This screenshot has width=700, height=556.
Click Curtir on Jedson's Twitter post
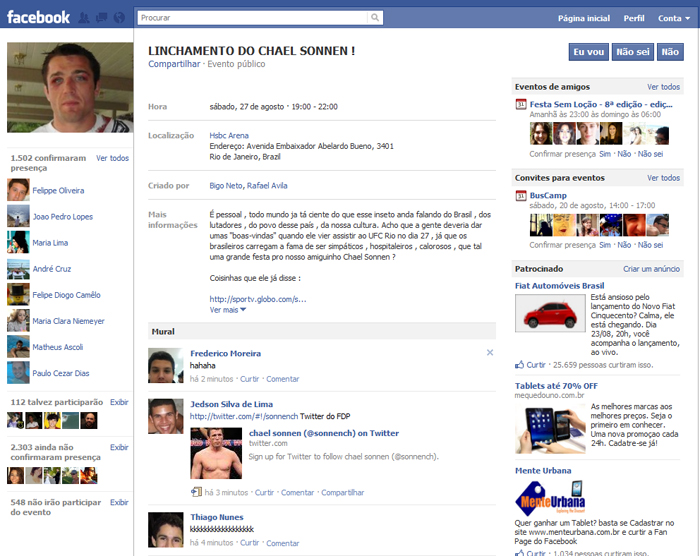pyautogui.click(x=264, y=493)
